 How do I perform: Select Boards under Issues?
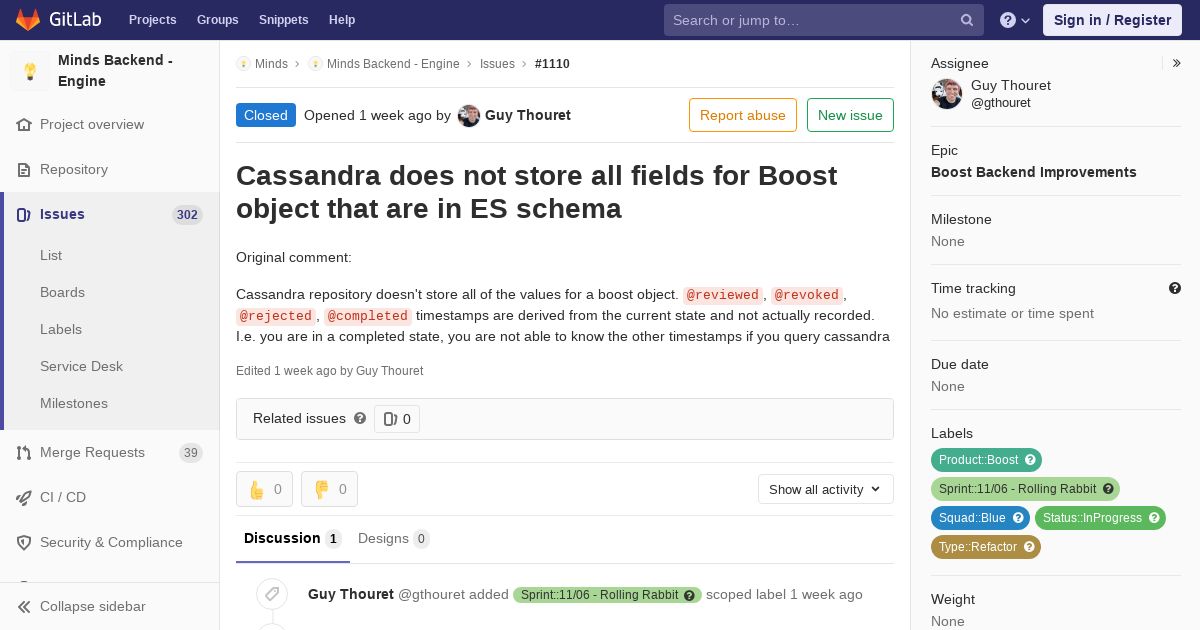[x=62, y=292]
